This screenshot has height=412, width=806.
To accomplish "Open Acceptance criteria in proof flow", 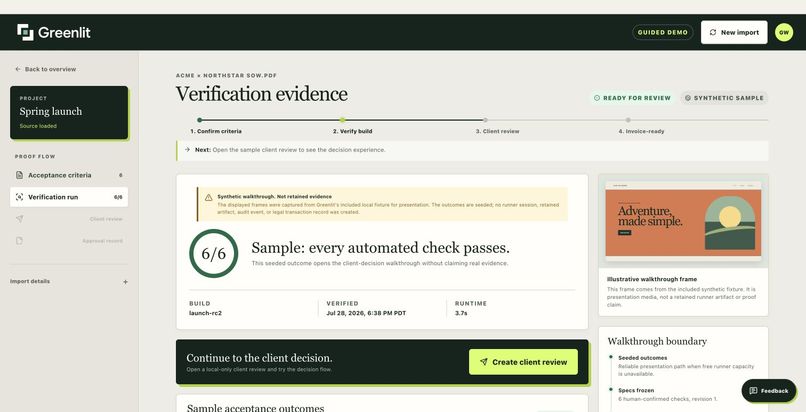I will pos(69,175).
